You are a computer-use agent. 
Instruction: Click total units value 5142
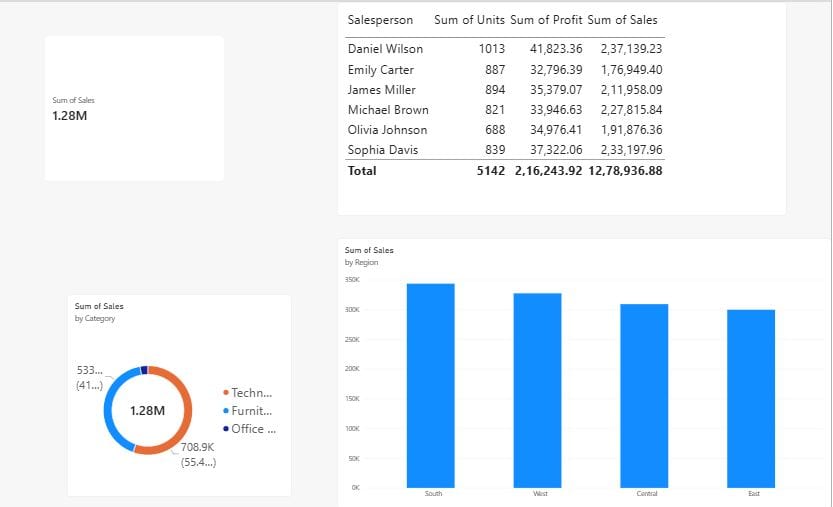490,171
